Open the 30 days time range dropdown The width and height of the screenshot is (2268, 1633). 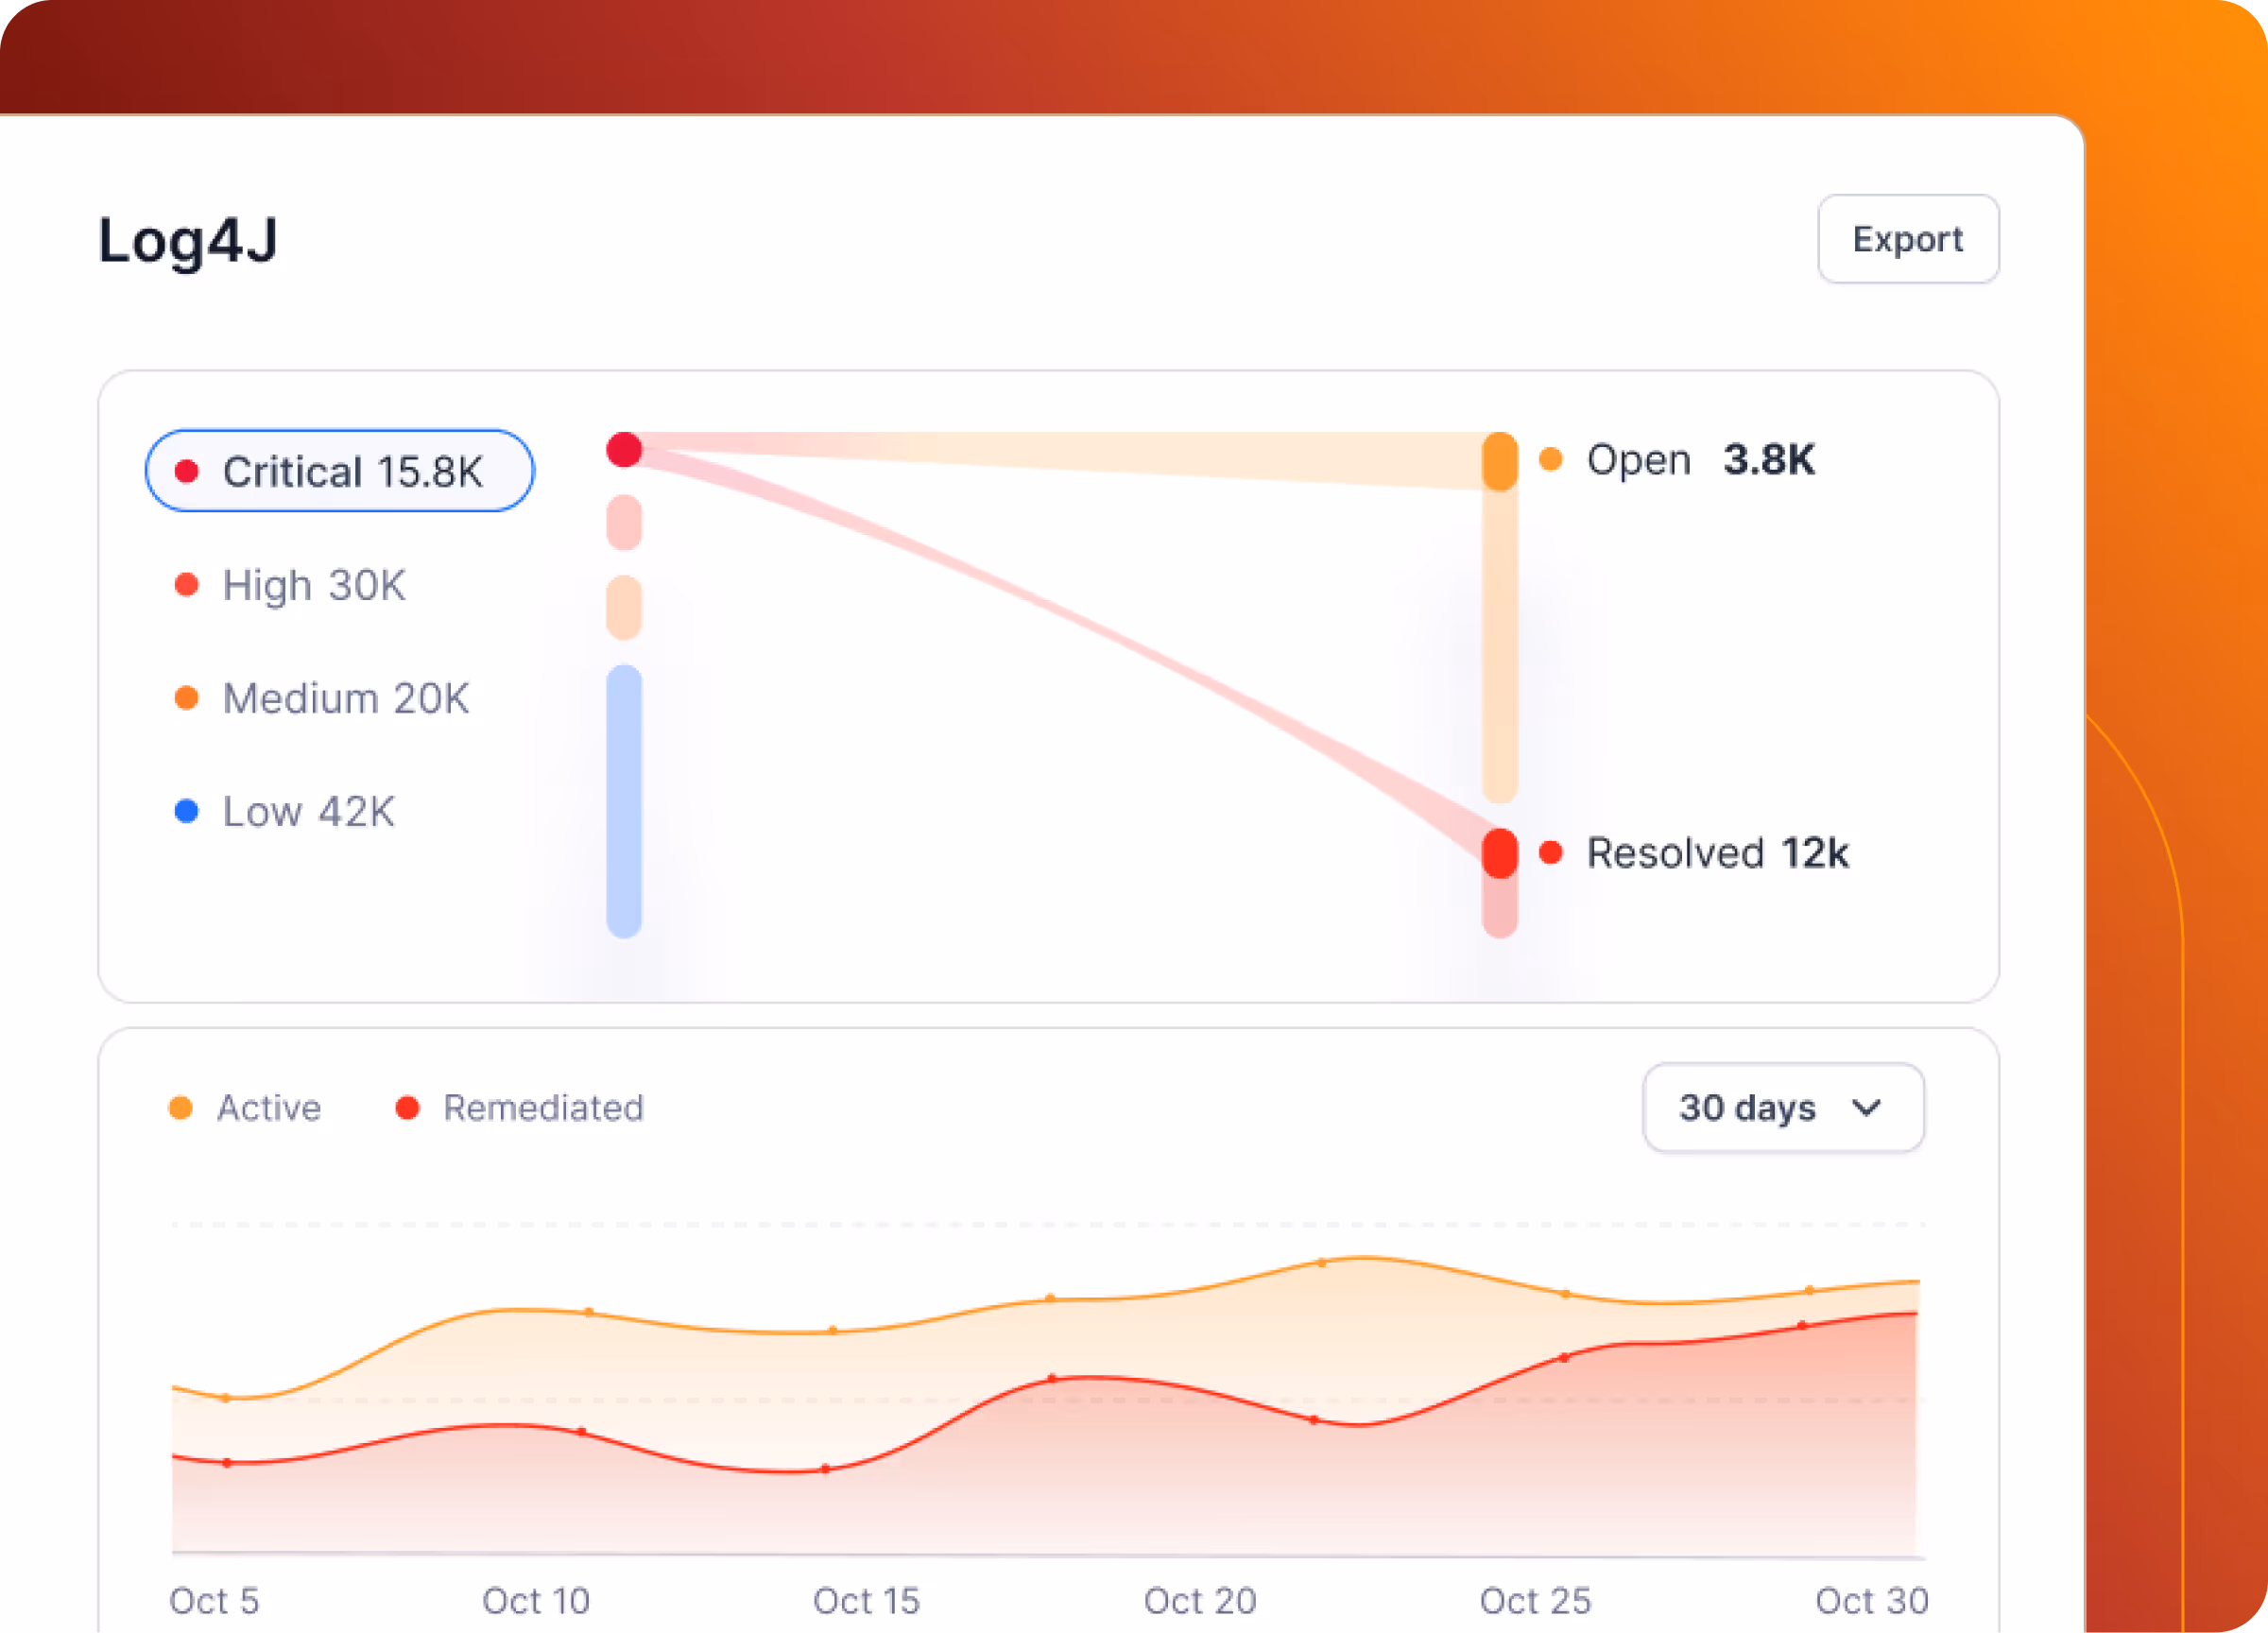[1783, 1108]
